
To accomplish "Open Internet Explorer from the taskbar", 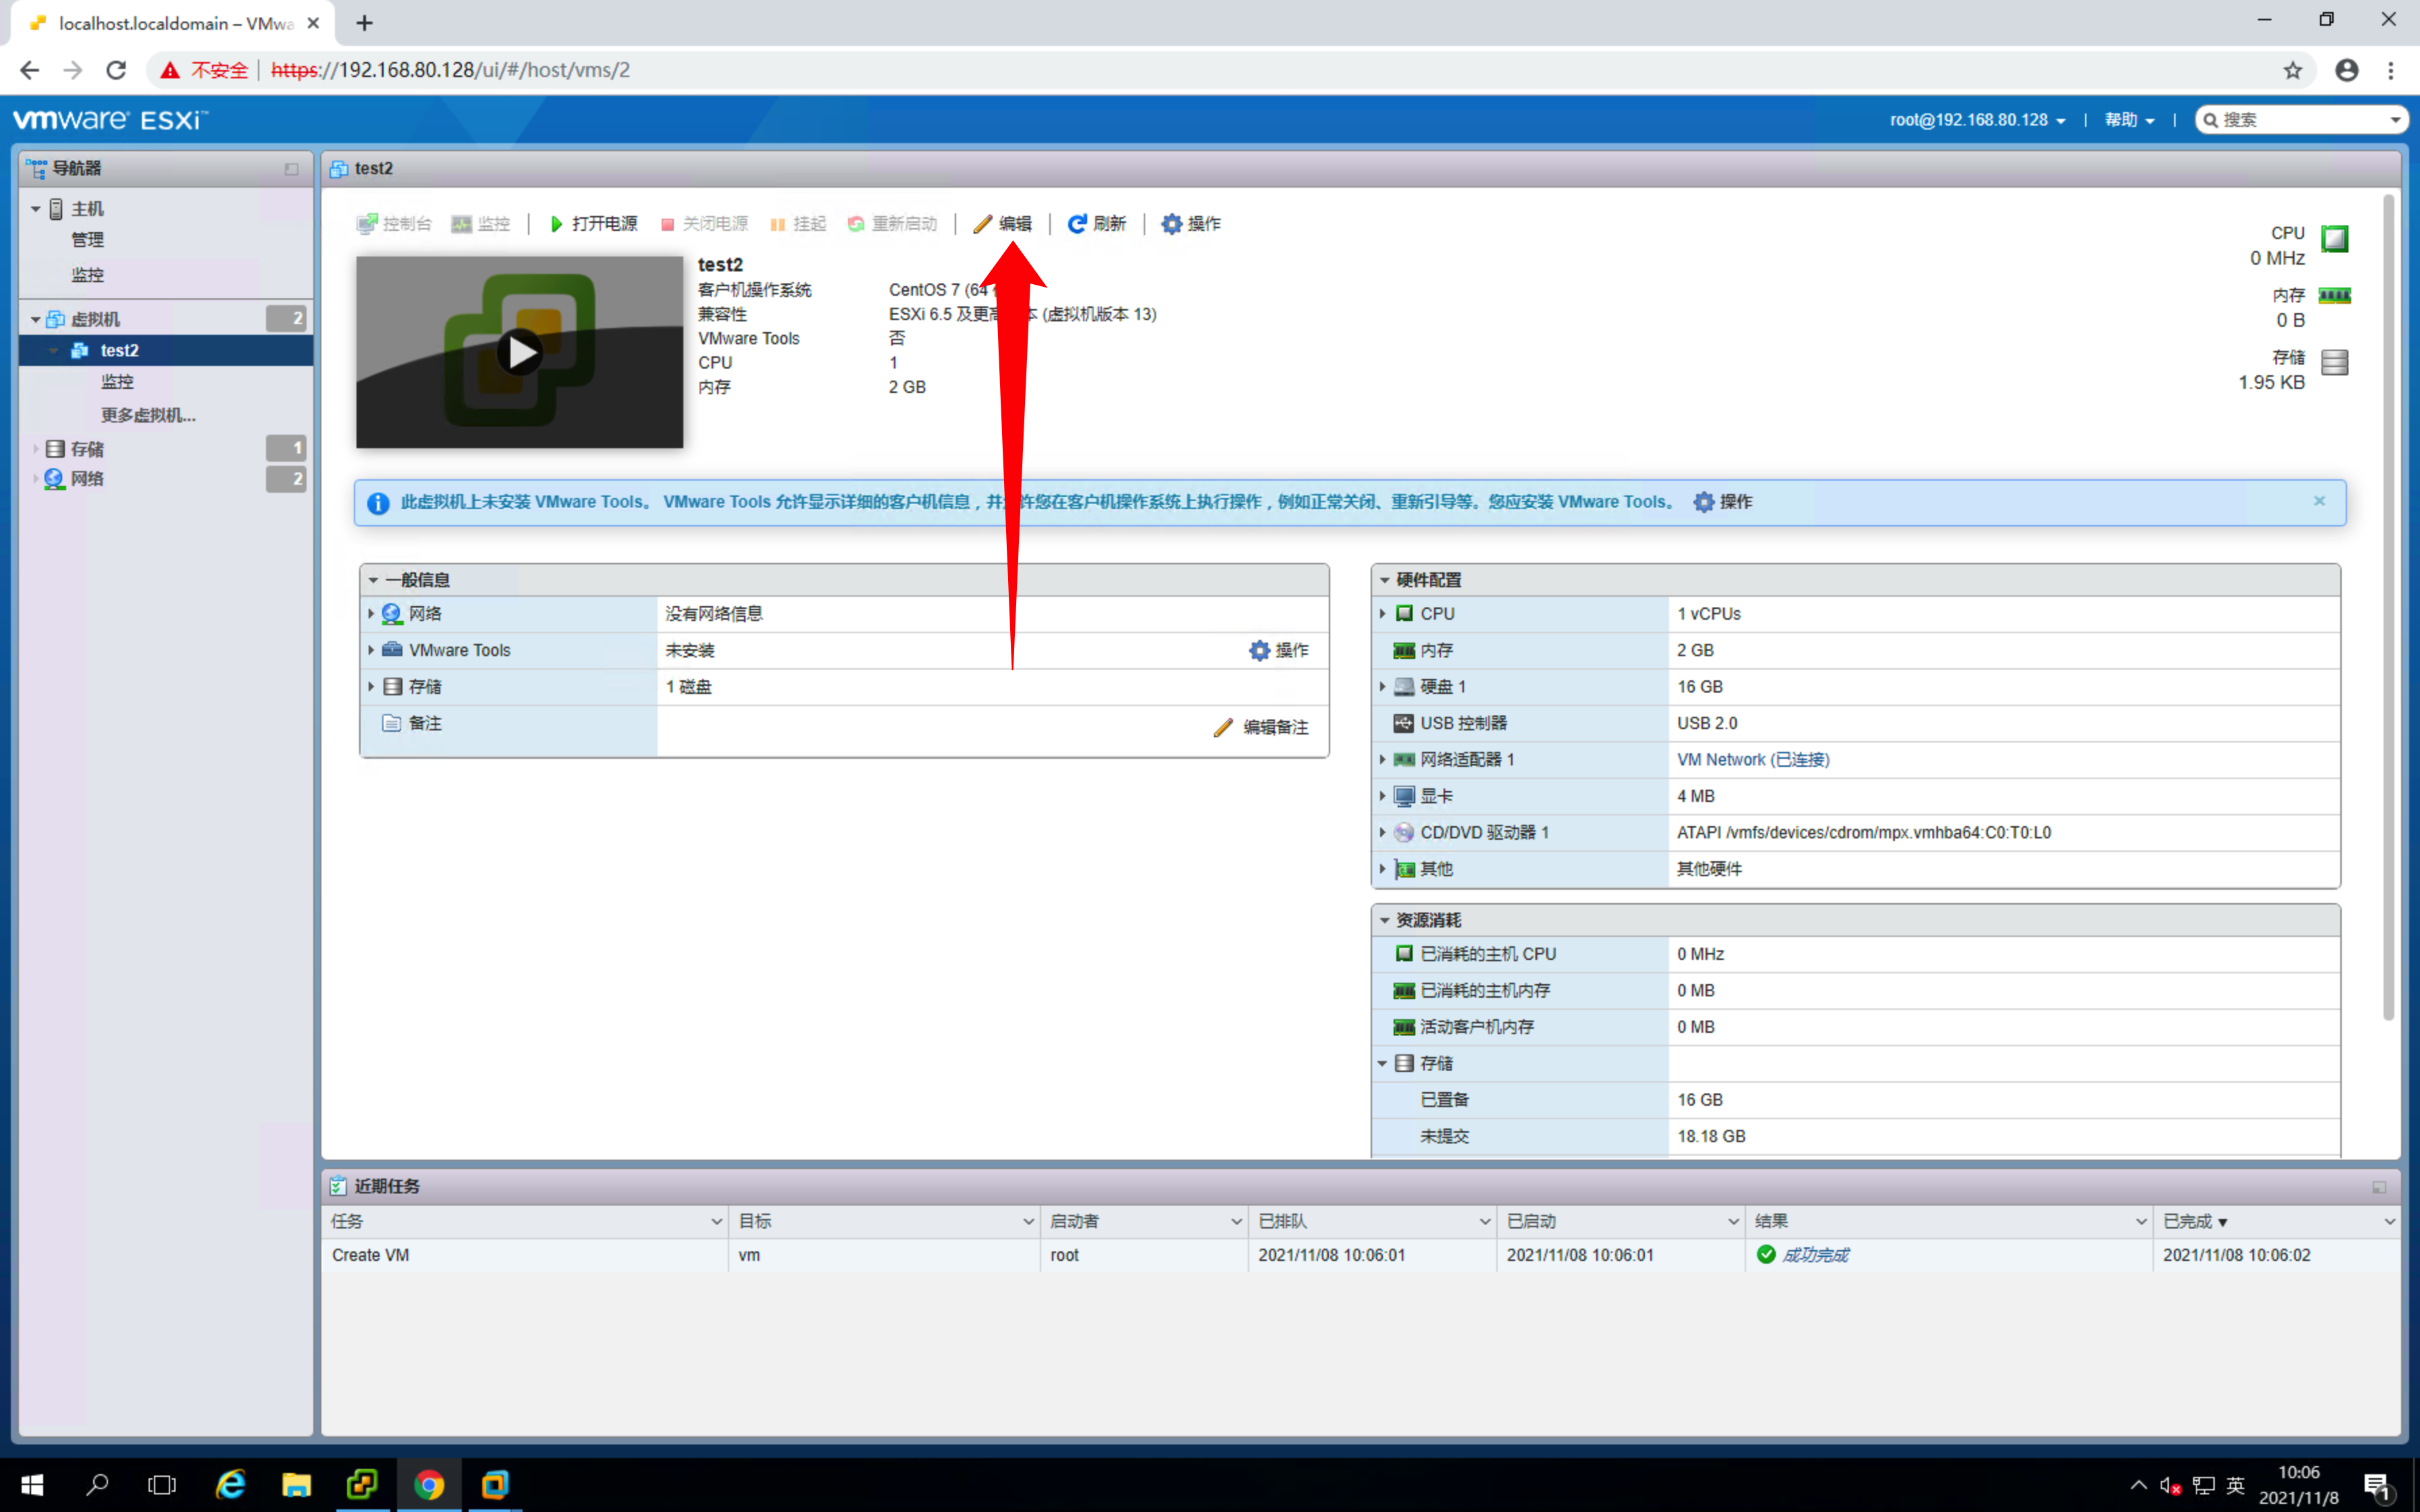I will (x=231, y=1484).
